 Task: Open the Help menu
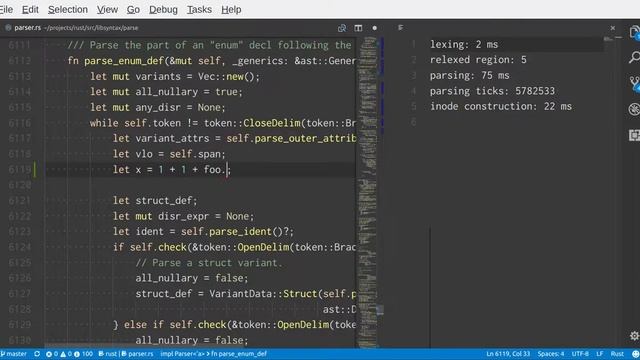coord(231,9)
